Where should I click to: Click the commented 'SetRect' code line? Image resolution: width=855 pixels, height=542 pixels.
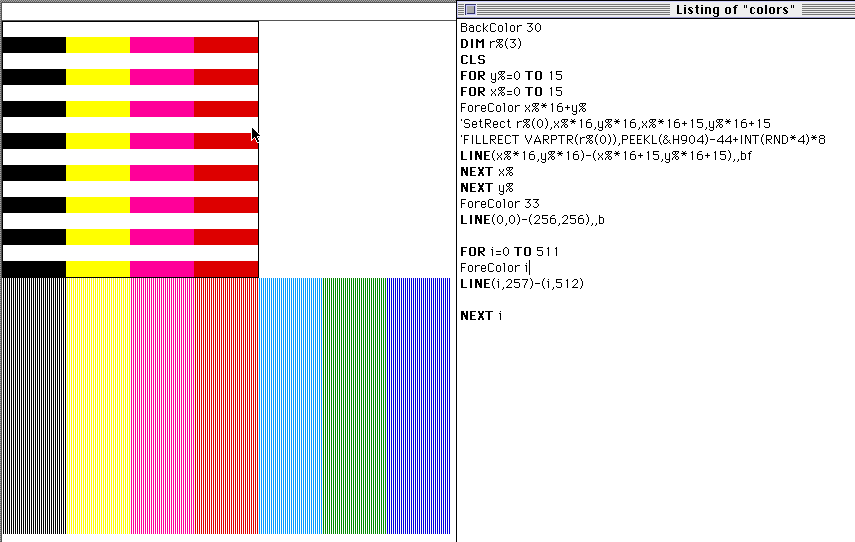tap(614, 124)
